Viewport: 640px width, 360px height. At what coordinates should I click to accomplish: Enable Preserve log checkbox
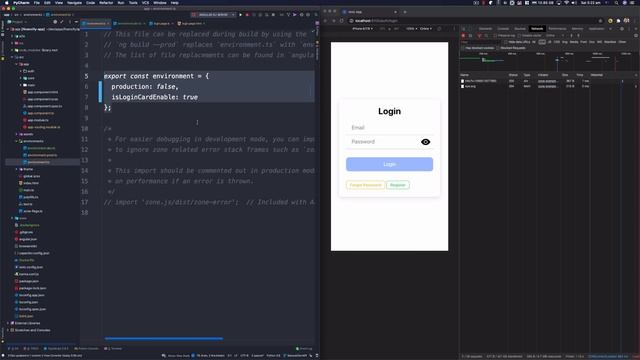click(x=496, y=36)
